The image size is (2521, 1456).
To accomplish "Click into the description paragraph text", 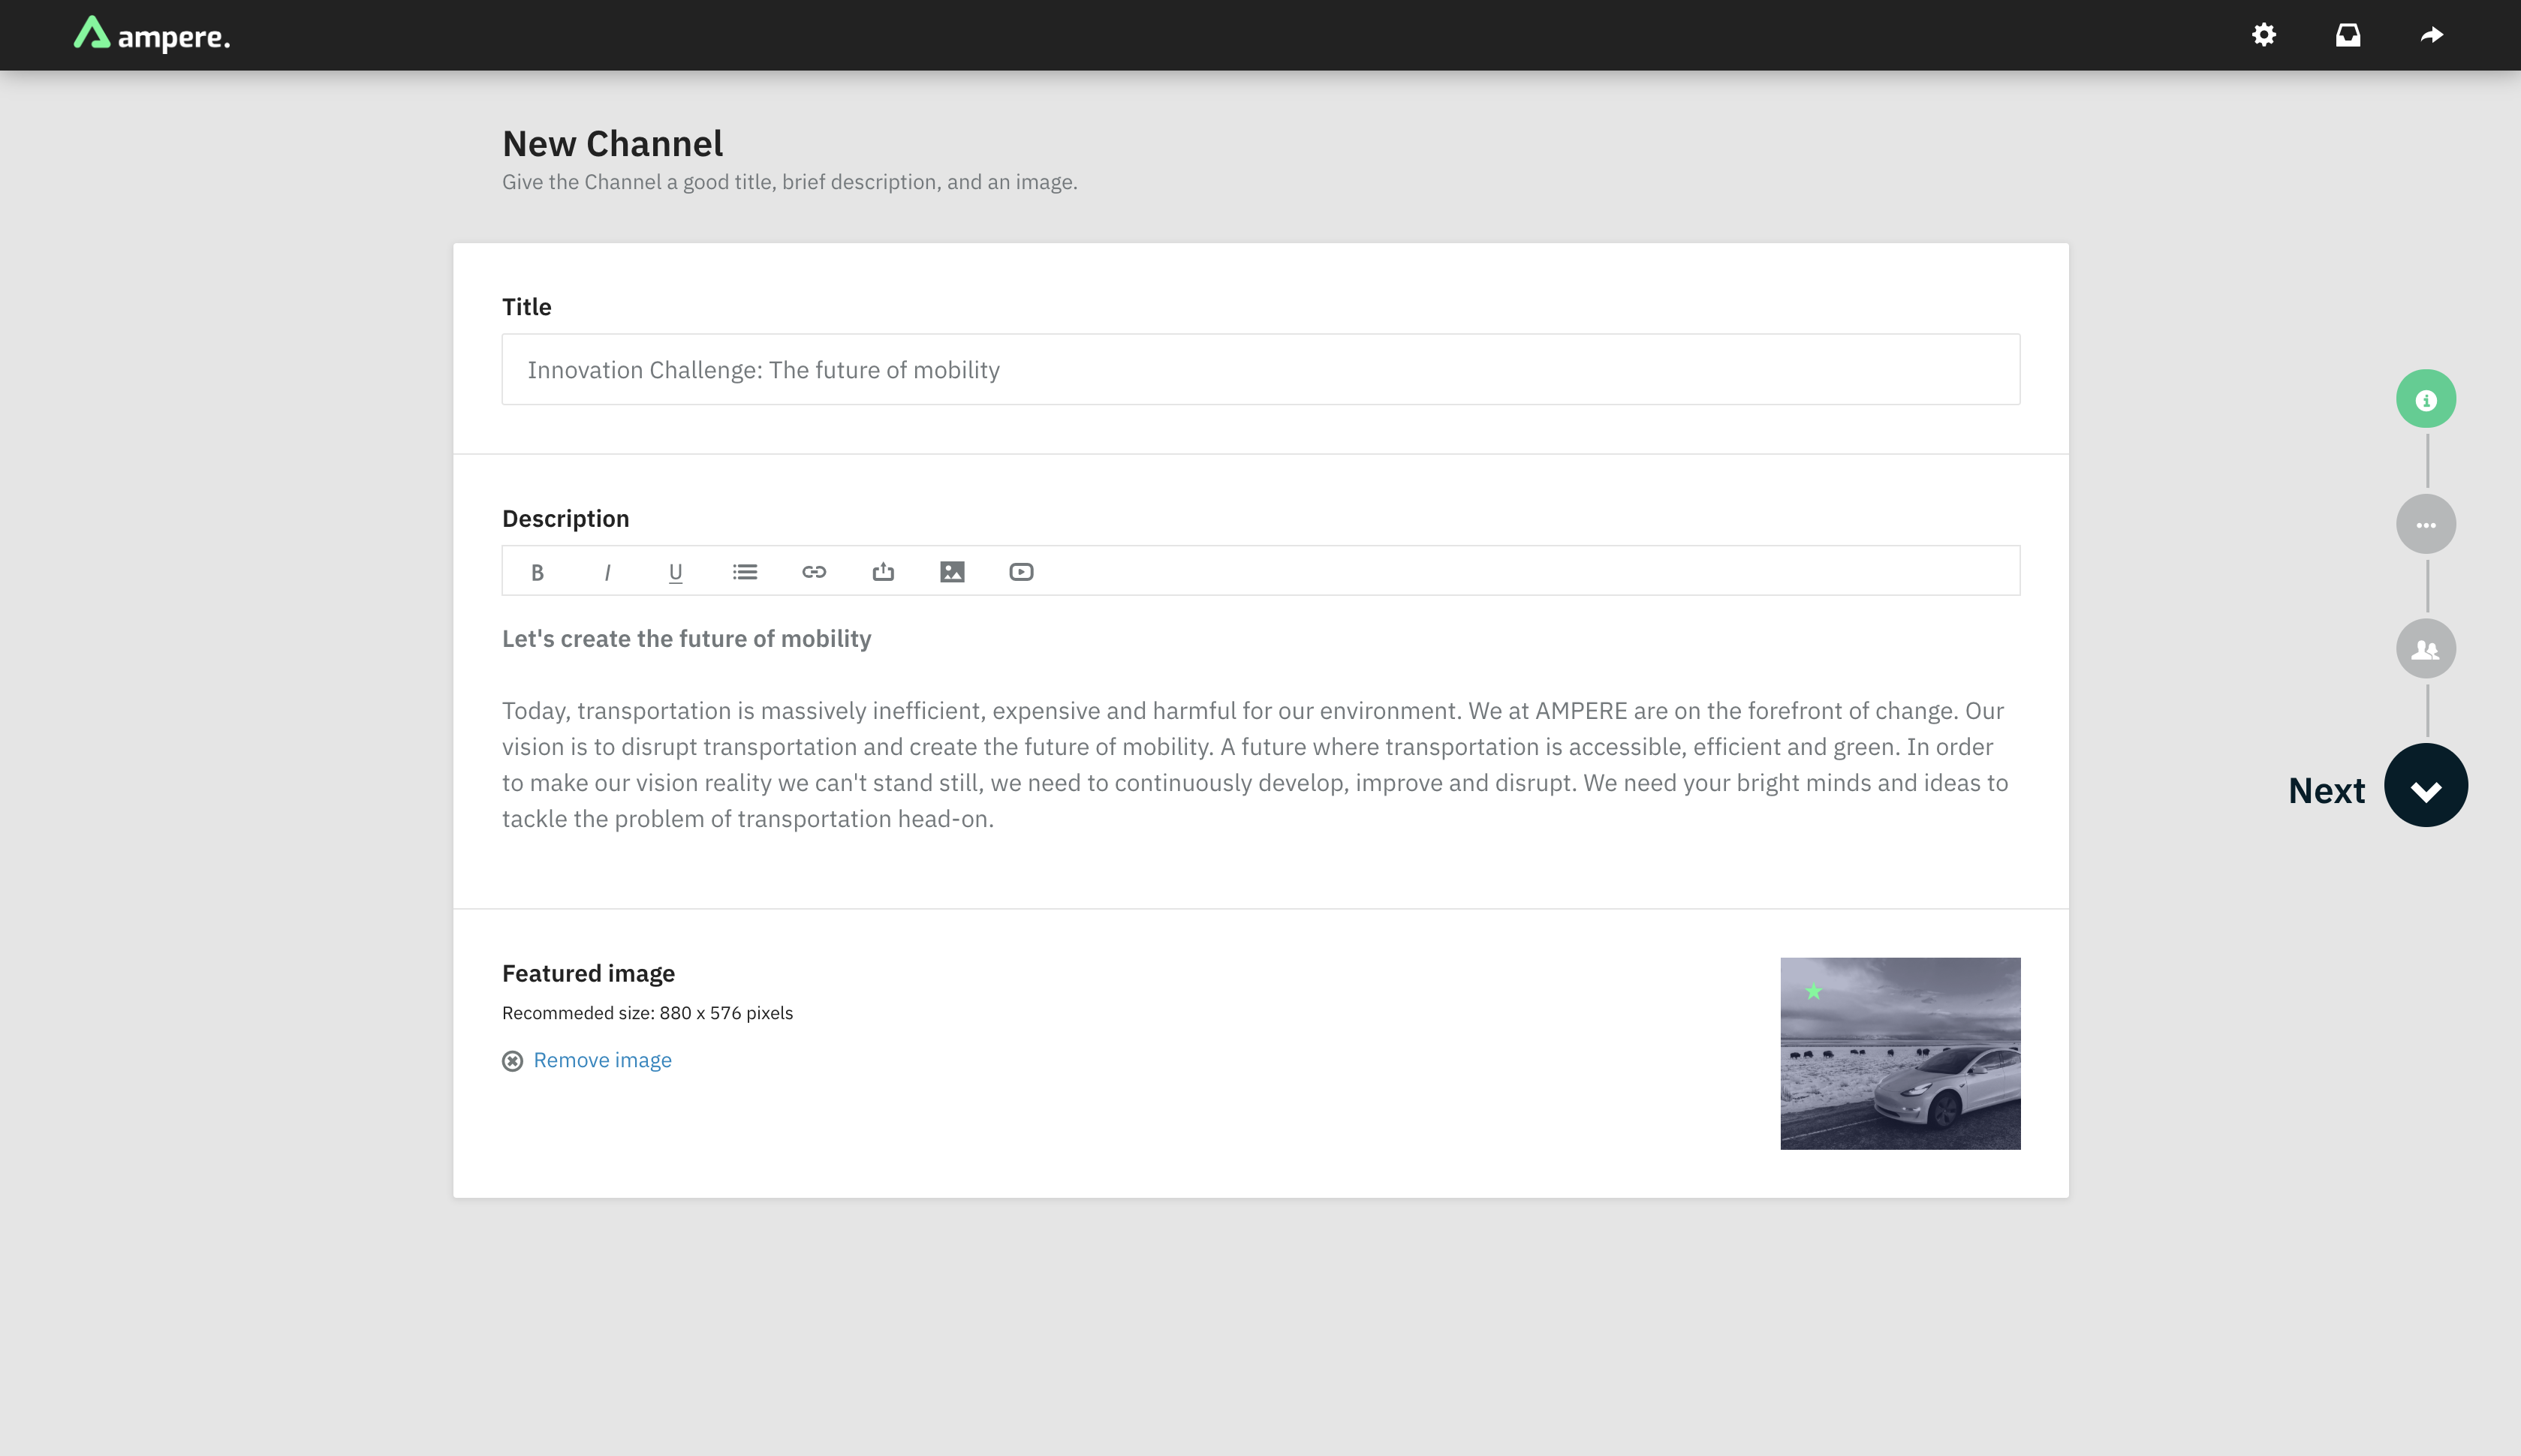I will [1255, 764].
